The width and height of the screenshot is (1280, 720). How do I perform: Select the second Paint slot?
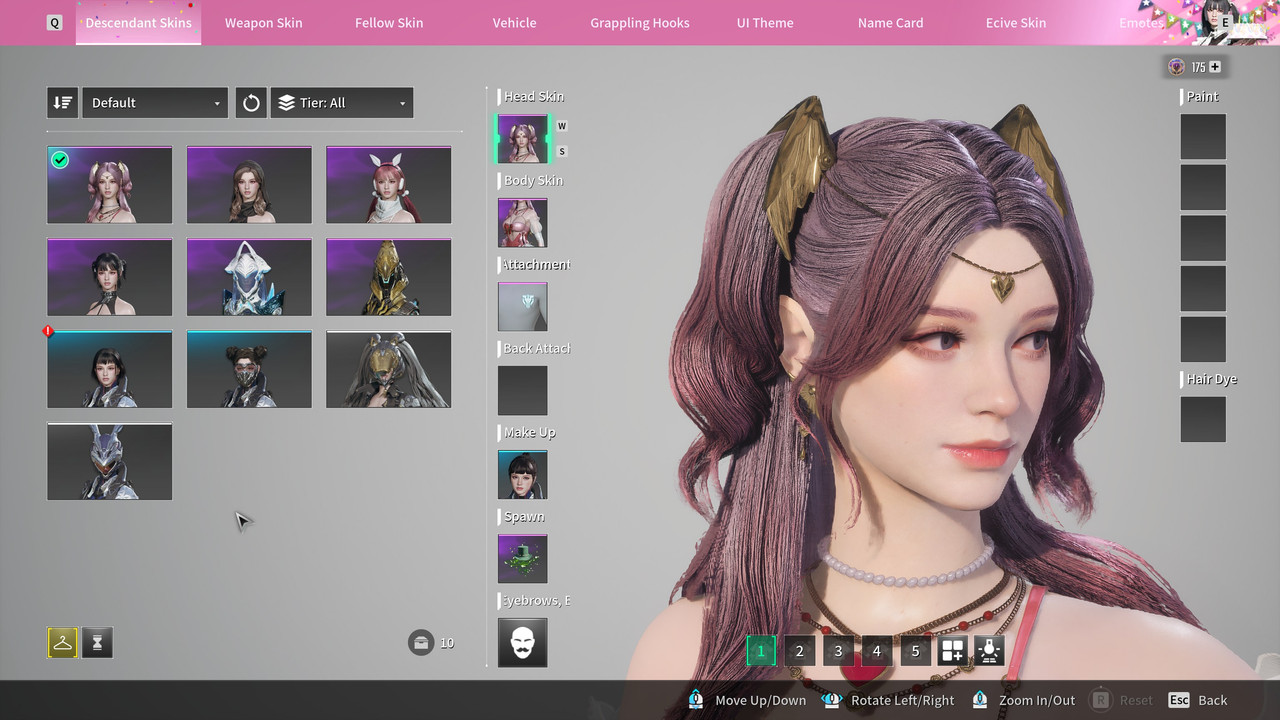click(x=1203, y=187)
